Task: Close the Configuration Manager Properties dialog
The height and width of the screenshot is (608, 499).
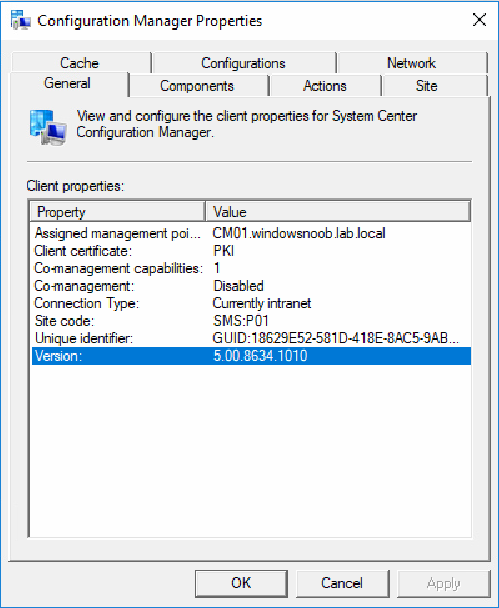Action: coord(479,19)
